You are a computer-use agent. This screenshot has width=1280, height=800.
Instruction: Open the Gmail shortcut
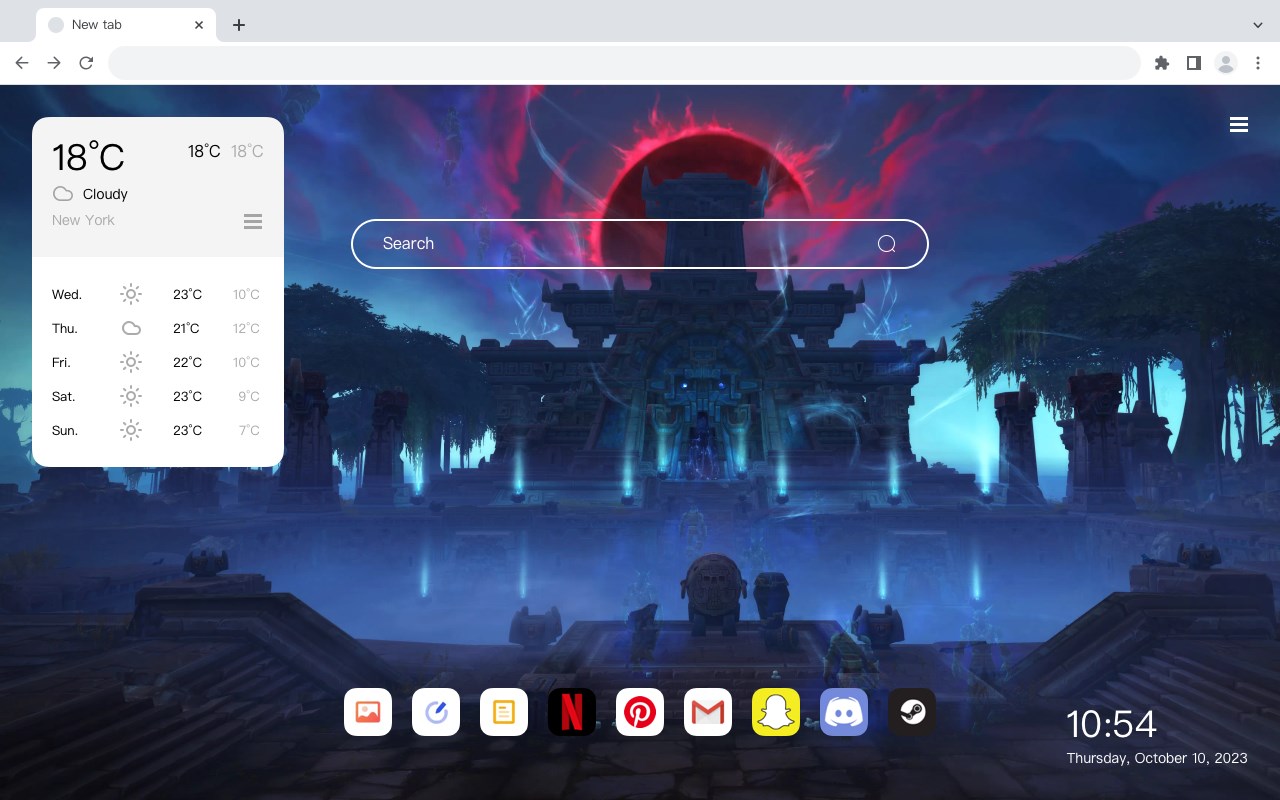pyautogui.click(x=708, y=712)
